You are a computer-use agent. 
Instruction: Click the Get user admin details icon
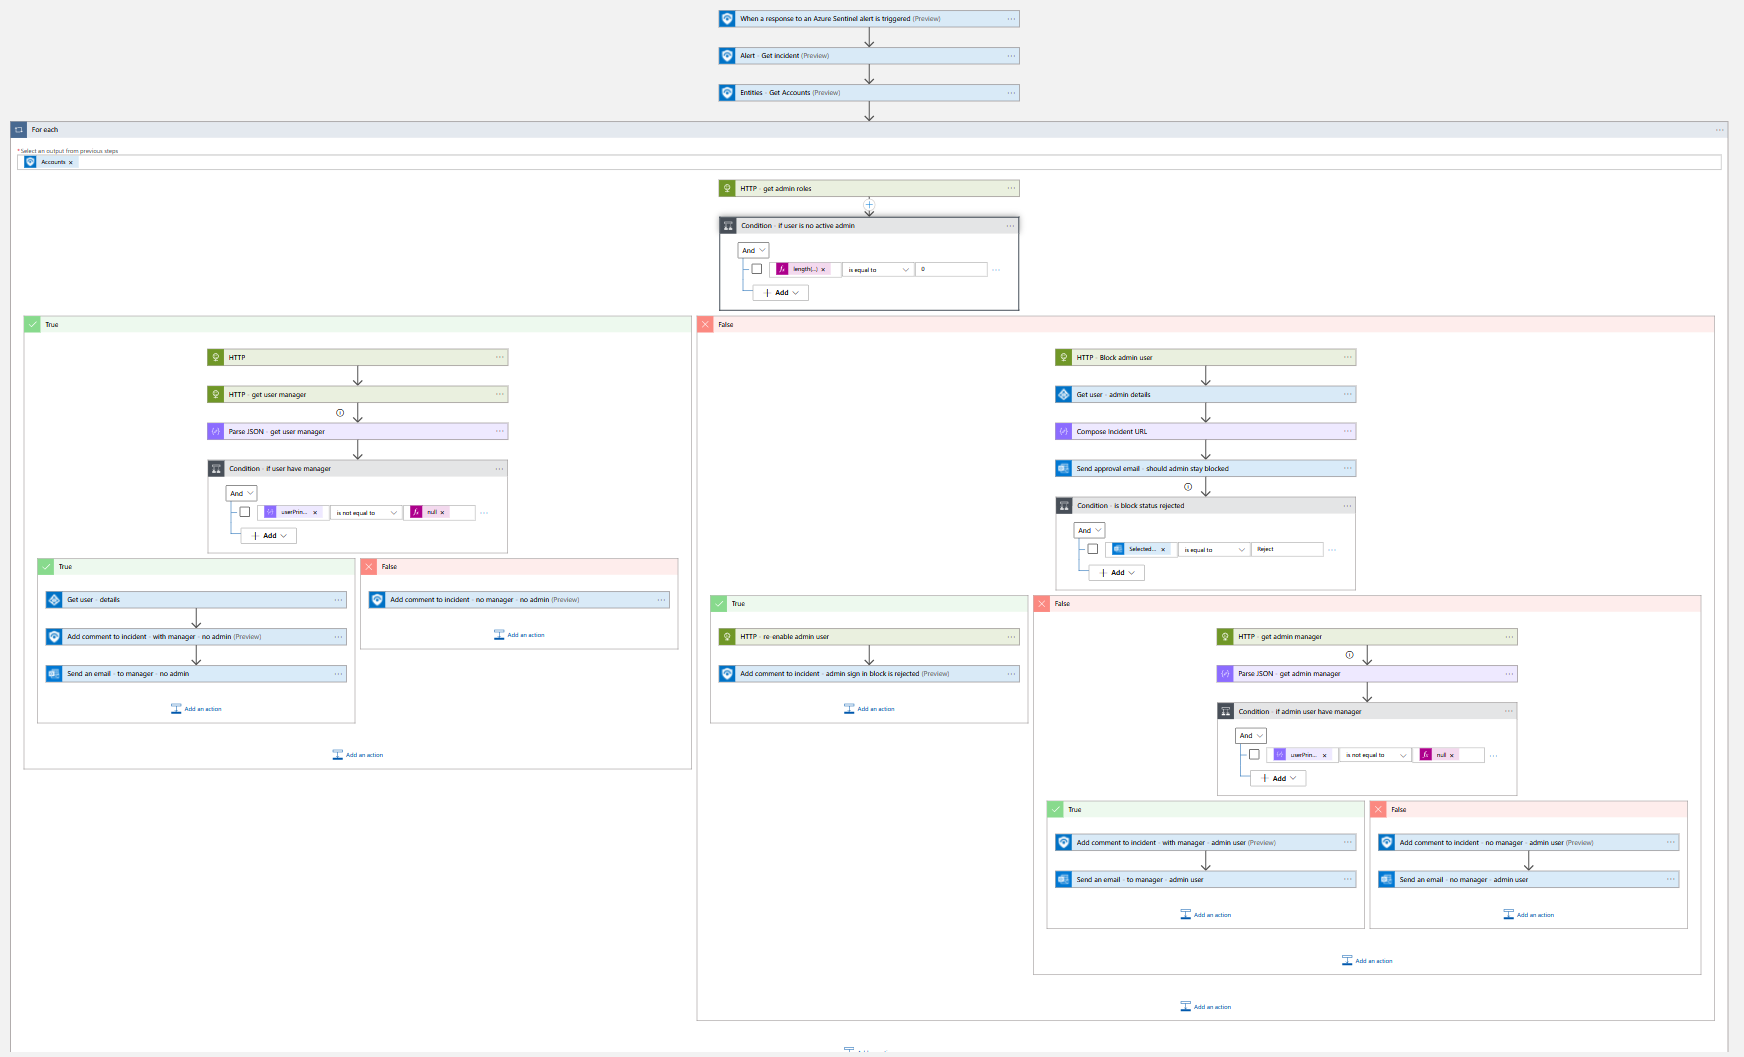tap(1063, 394)
